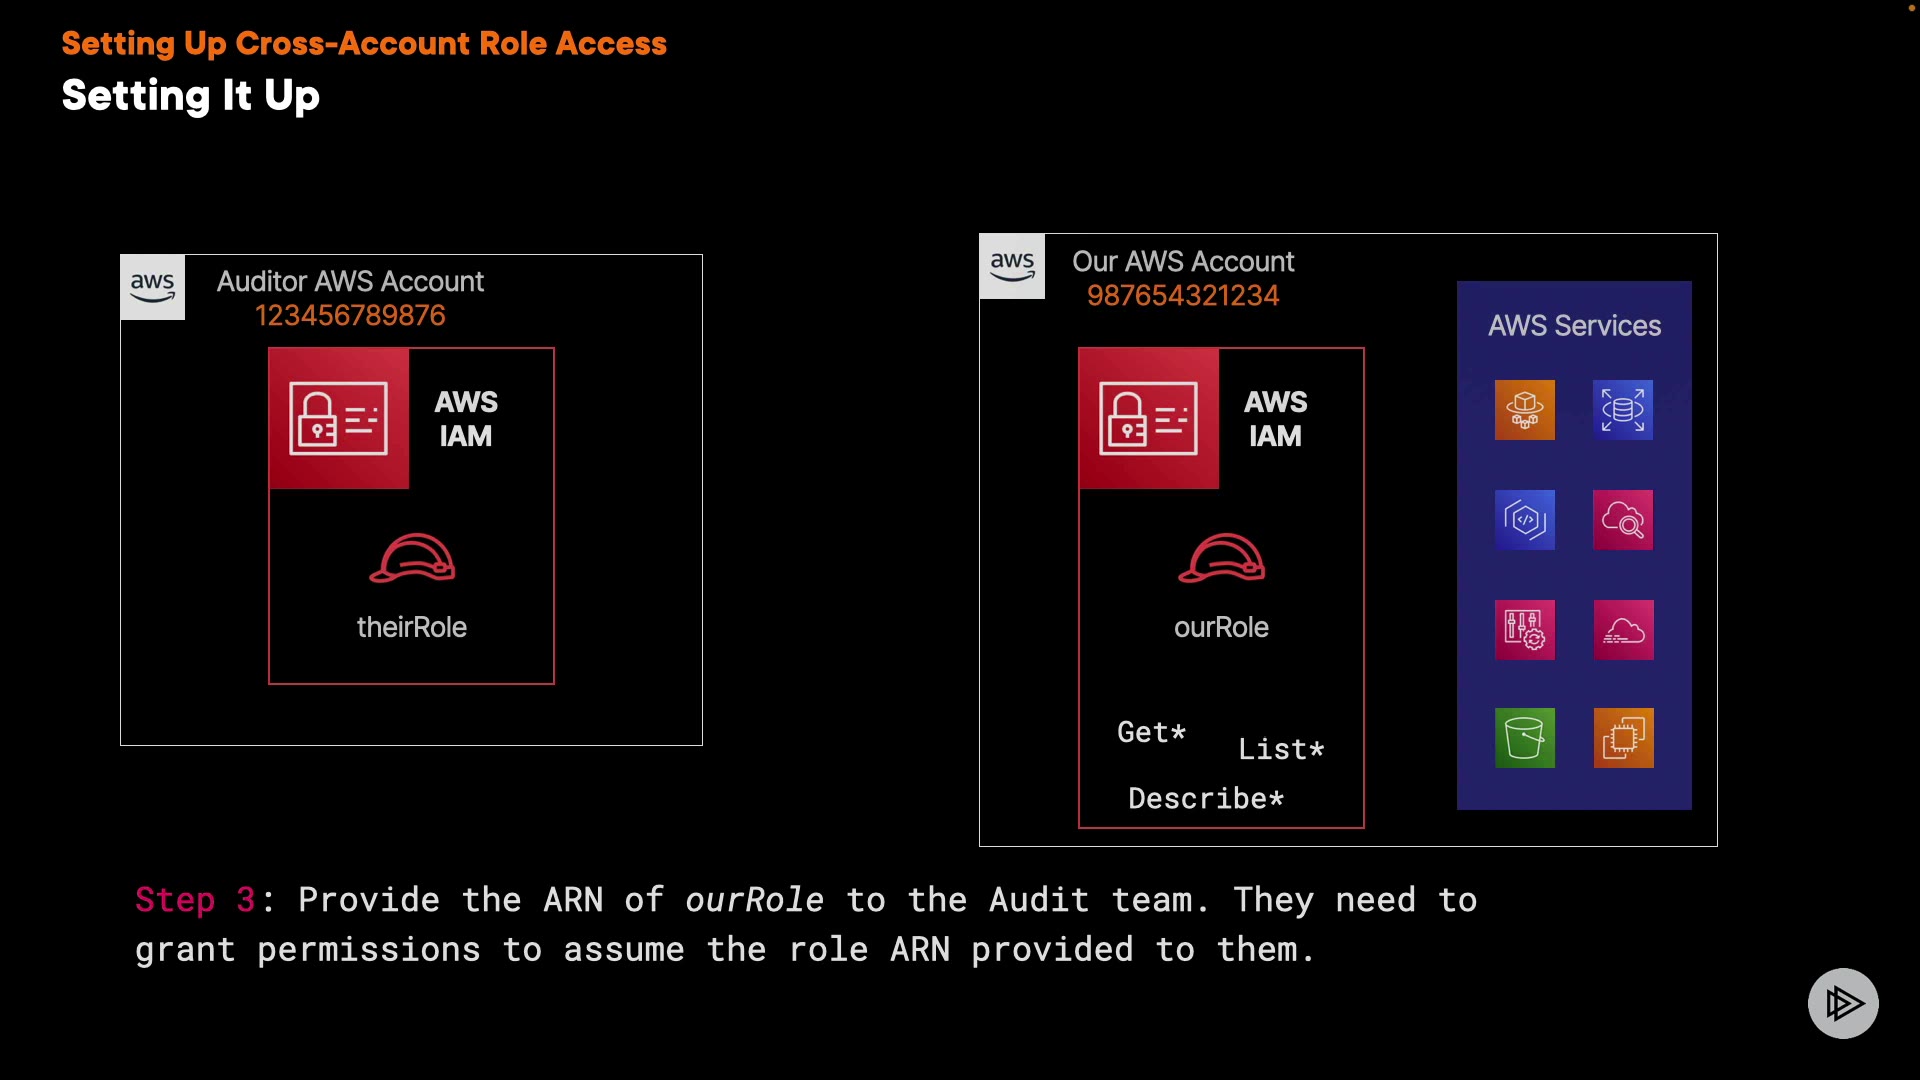Click the AWS logo of Auditor account
Image resolution: width=1920 pixels, height=1080 pixels.
[x=152, y=287]
